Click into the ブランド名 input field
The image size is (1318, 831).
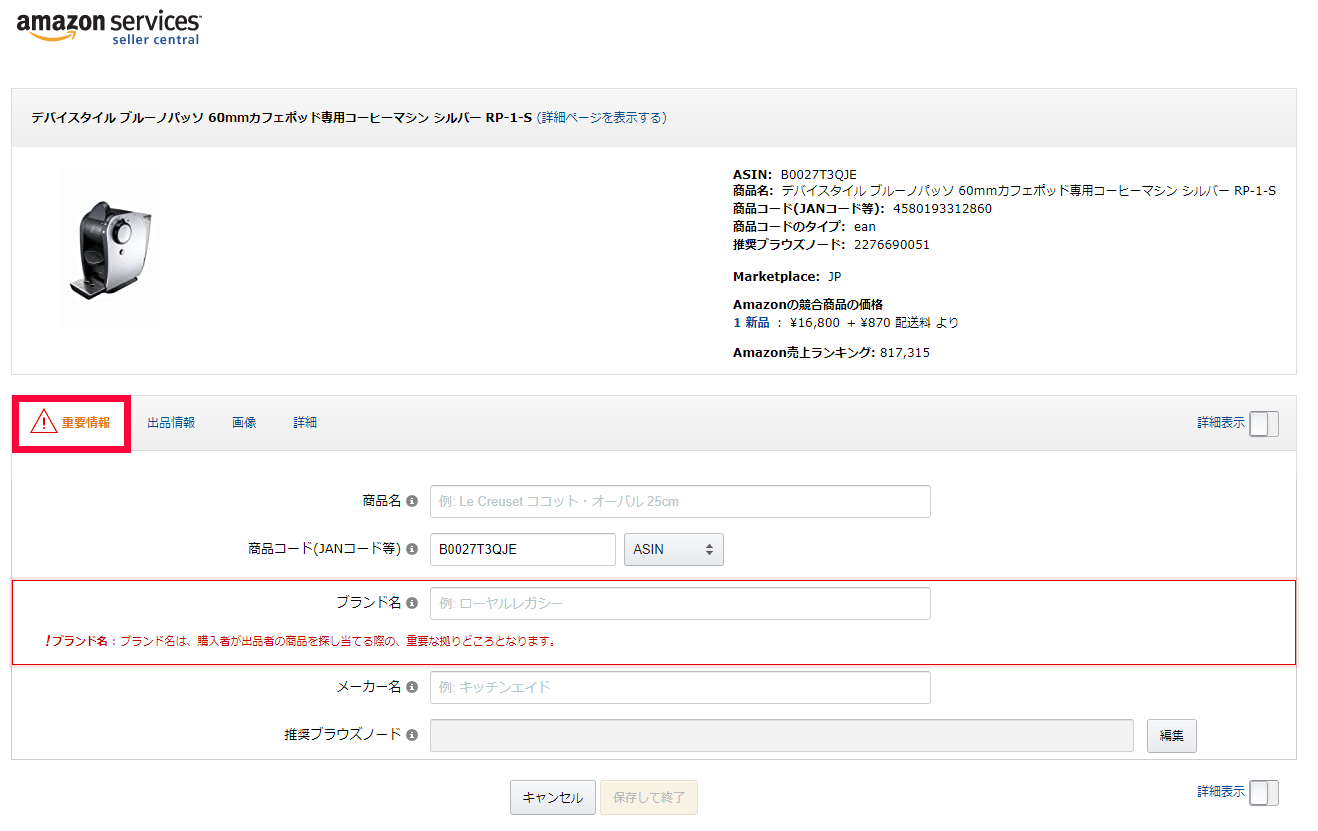click(x=680, y=603)
